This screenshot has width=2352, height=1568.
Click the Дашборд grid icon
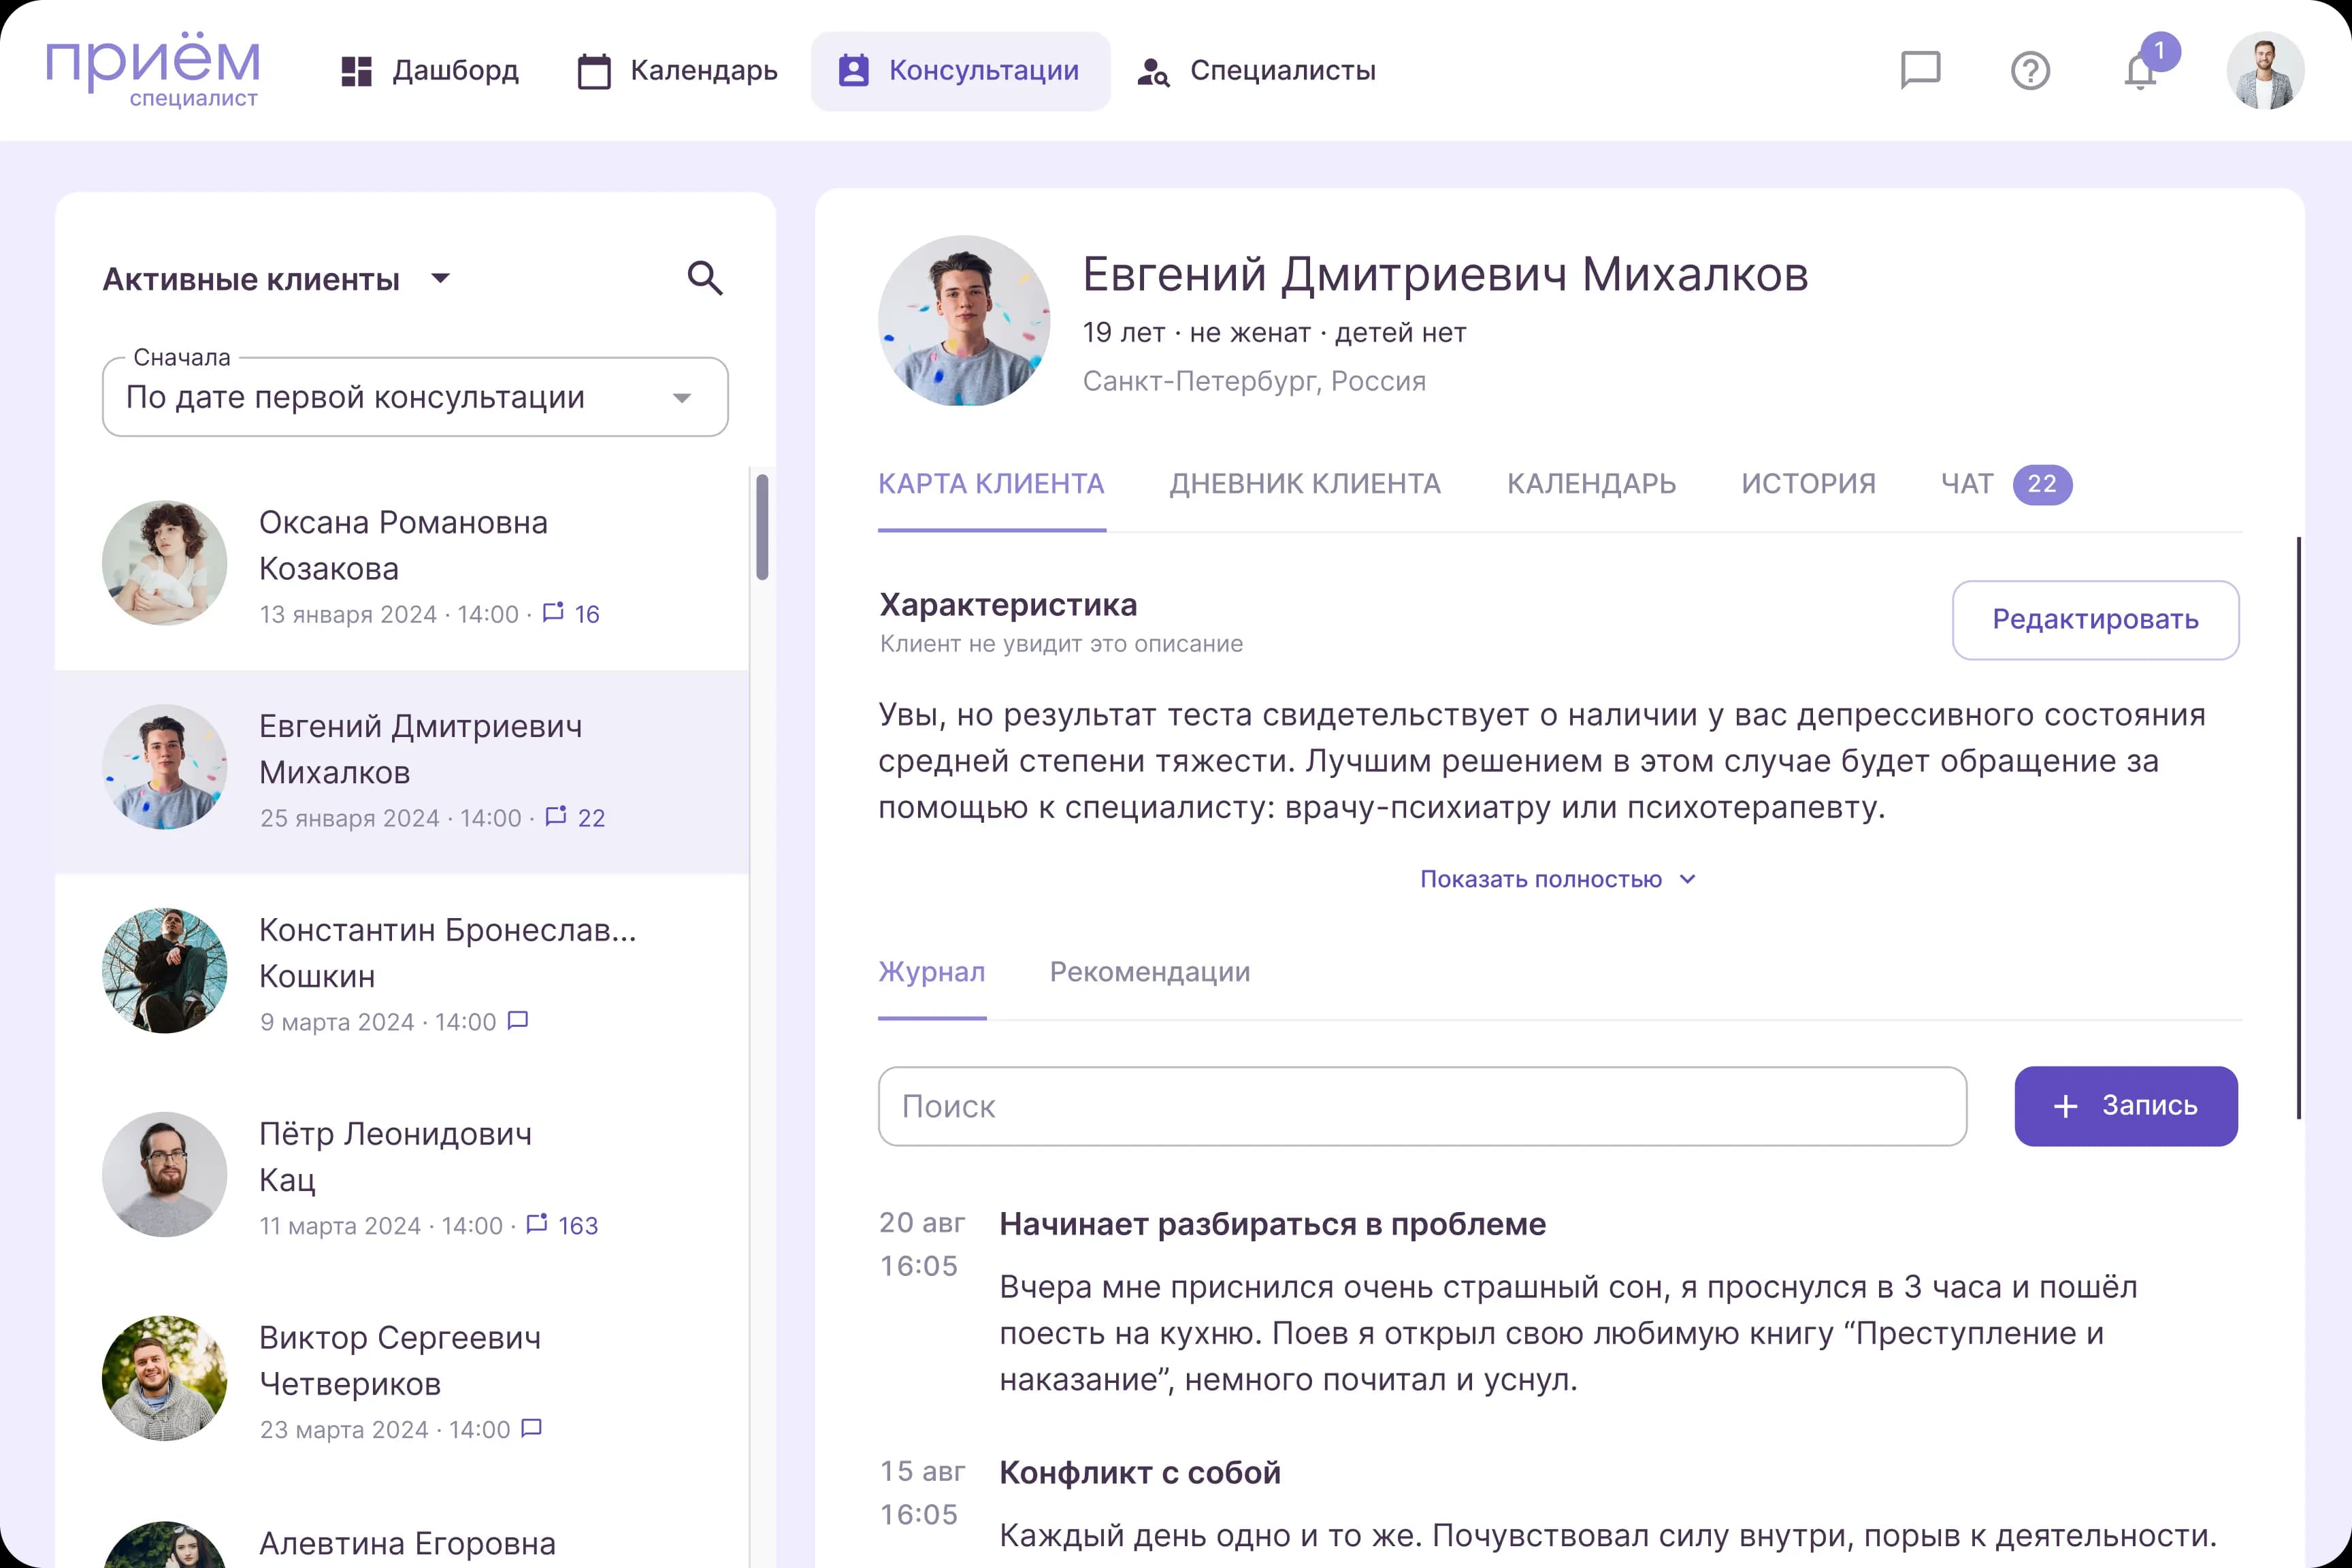tap(356, 71)
